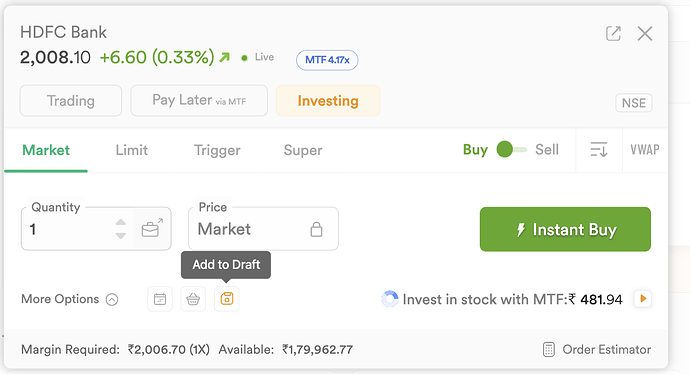Collapse the More Options section
This screenshot has height=374, width=690.
[x=70, y=299]
